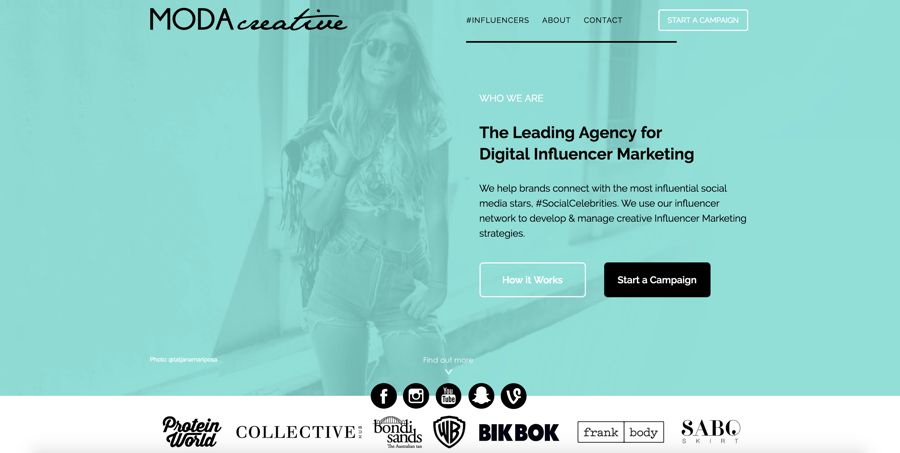
Task: Click the Collective brand logo
Action: pyautogui.click(x=298, y=432)
